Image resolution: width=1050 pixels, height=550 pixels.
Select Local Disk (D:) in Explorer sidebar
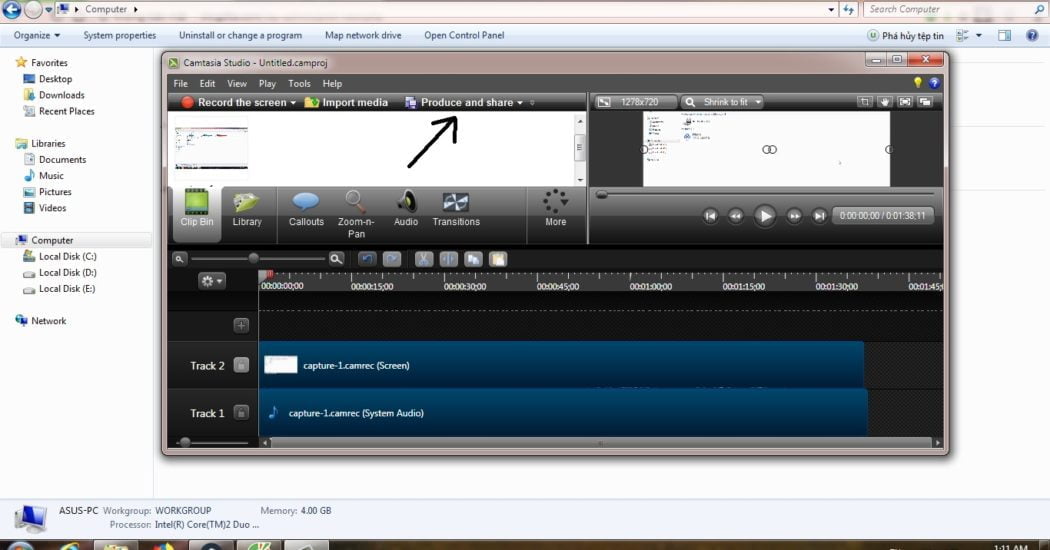click(x=67, y=273)
